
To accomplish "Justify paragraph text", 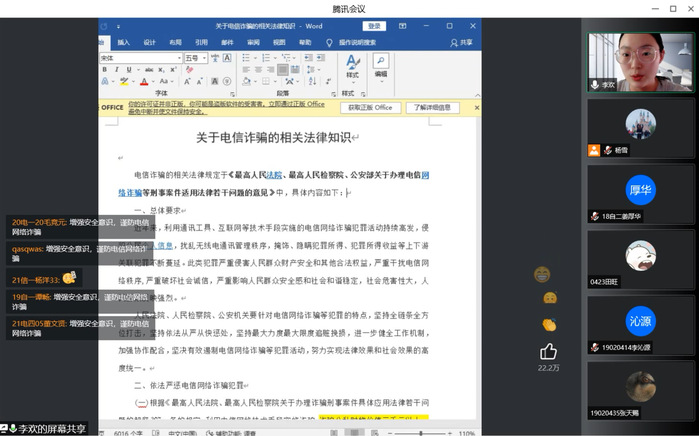I will pyautogui.click(x=283, y=70).
